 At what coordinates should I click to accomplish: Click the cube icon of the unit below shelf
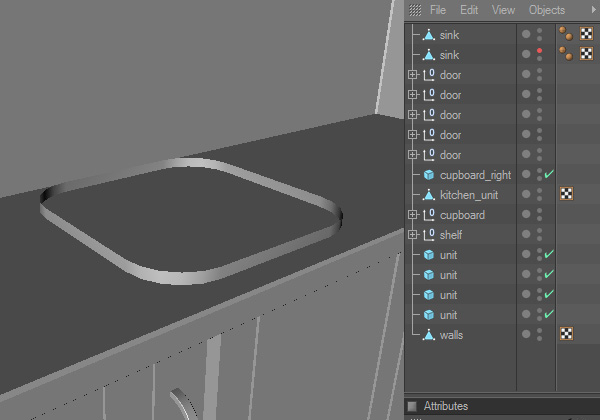(x=429, y=255)
